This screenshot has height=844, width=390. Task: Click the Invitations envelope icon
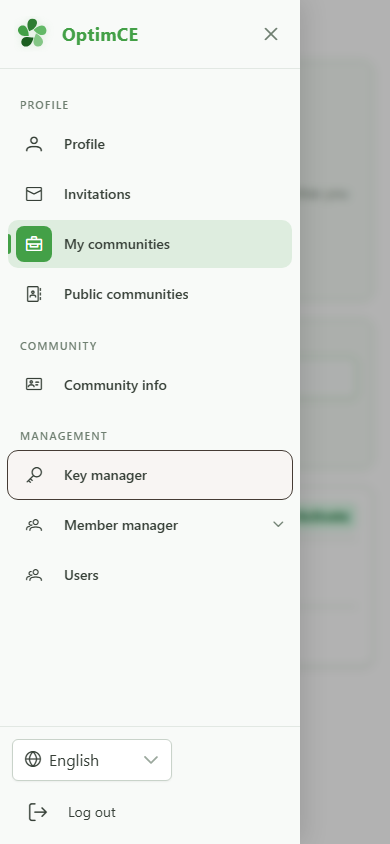[34, 194]
